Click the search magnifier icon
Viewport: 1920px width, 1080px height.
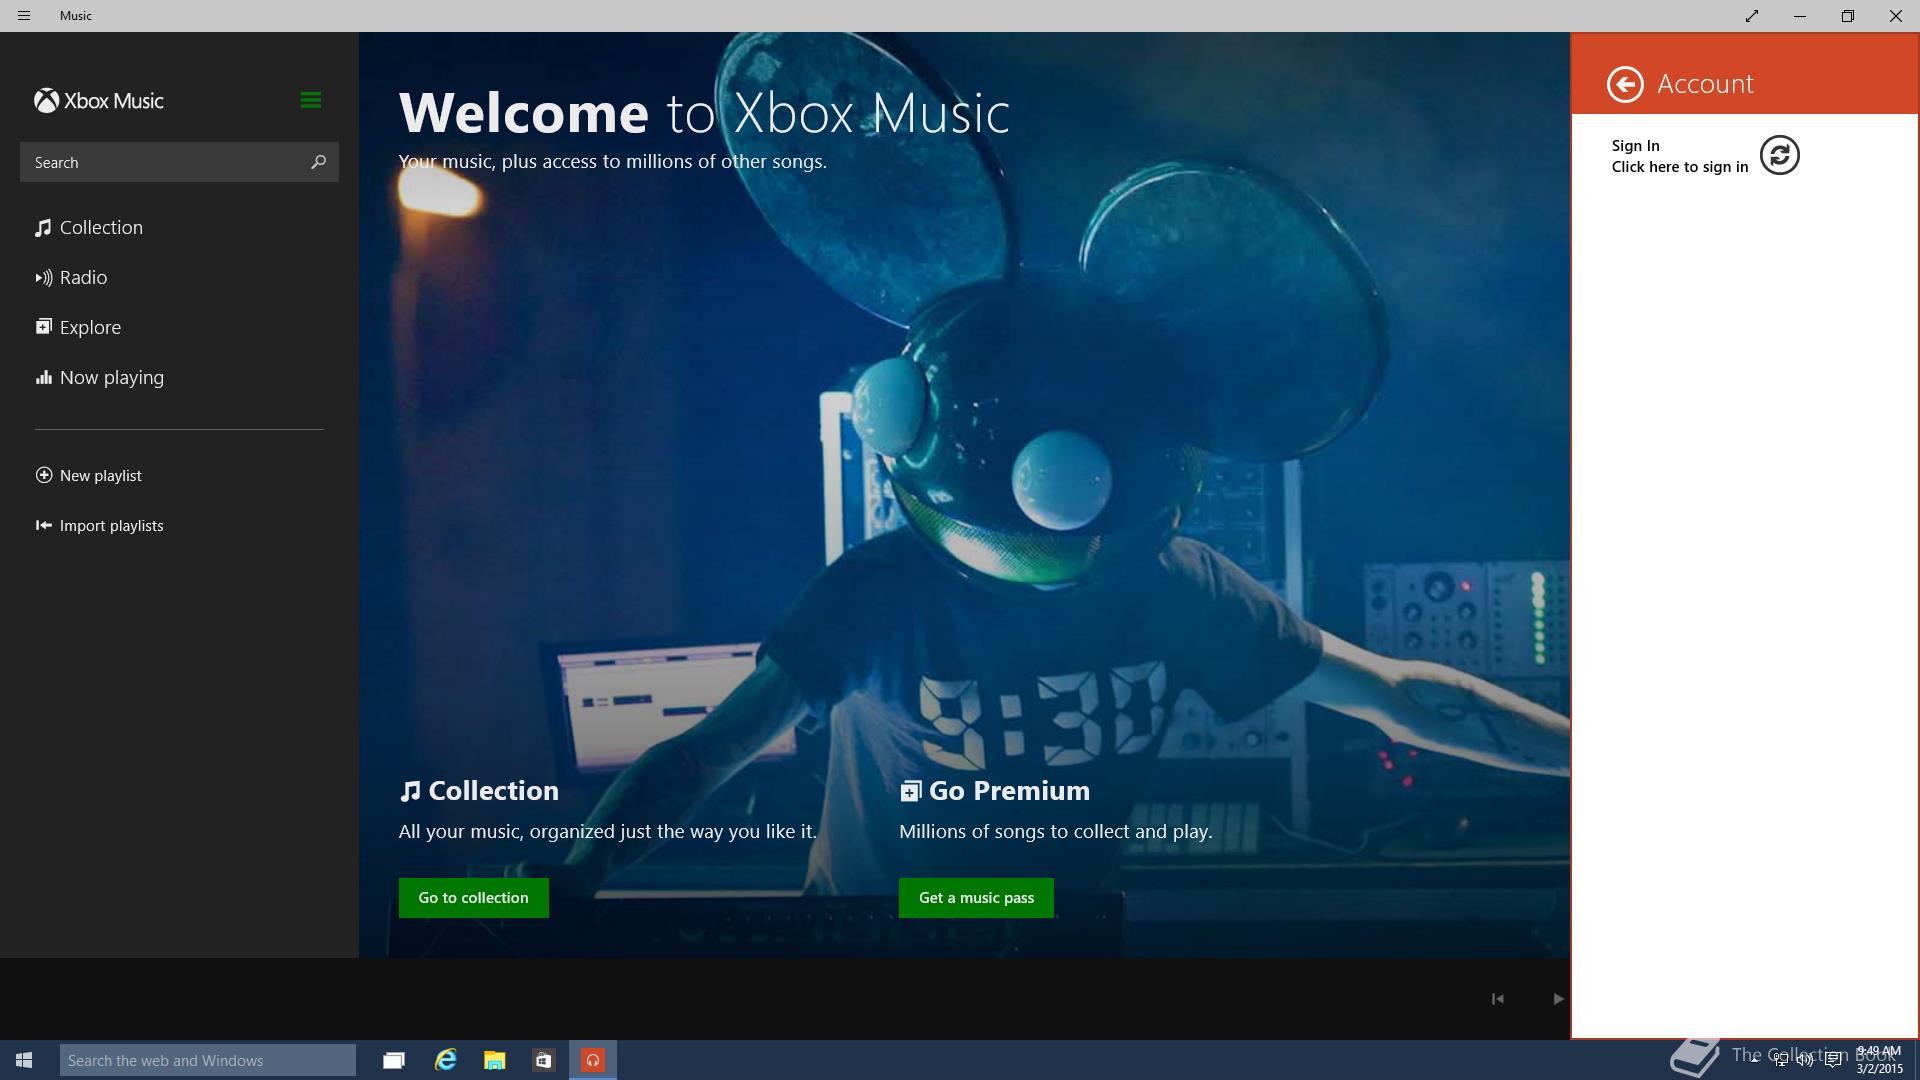tap(318, 162)
